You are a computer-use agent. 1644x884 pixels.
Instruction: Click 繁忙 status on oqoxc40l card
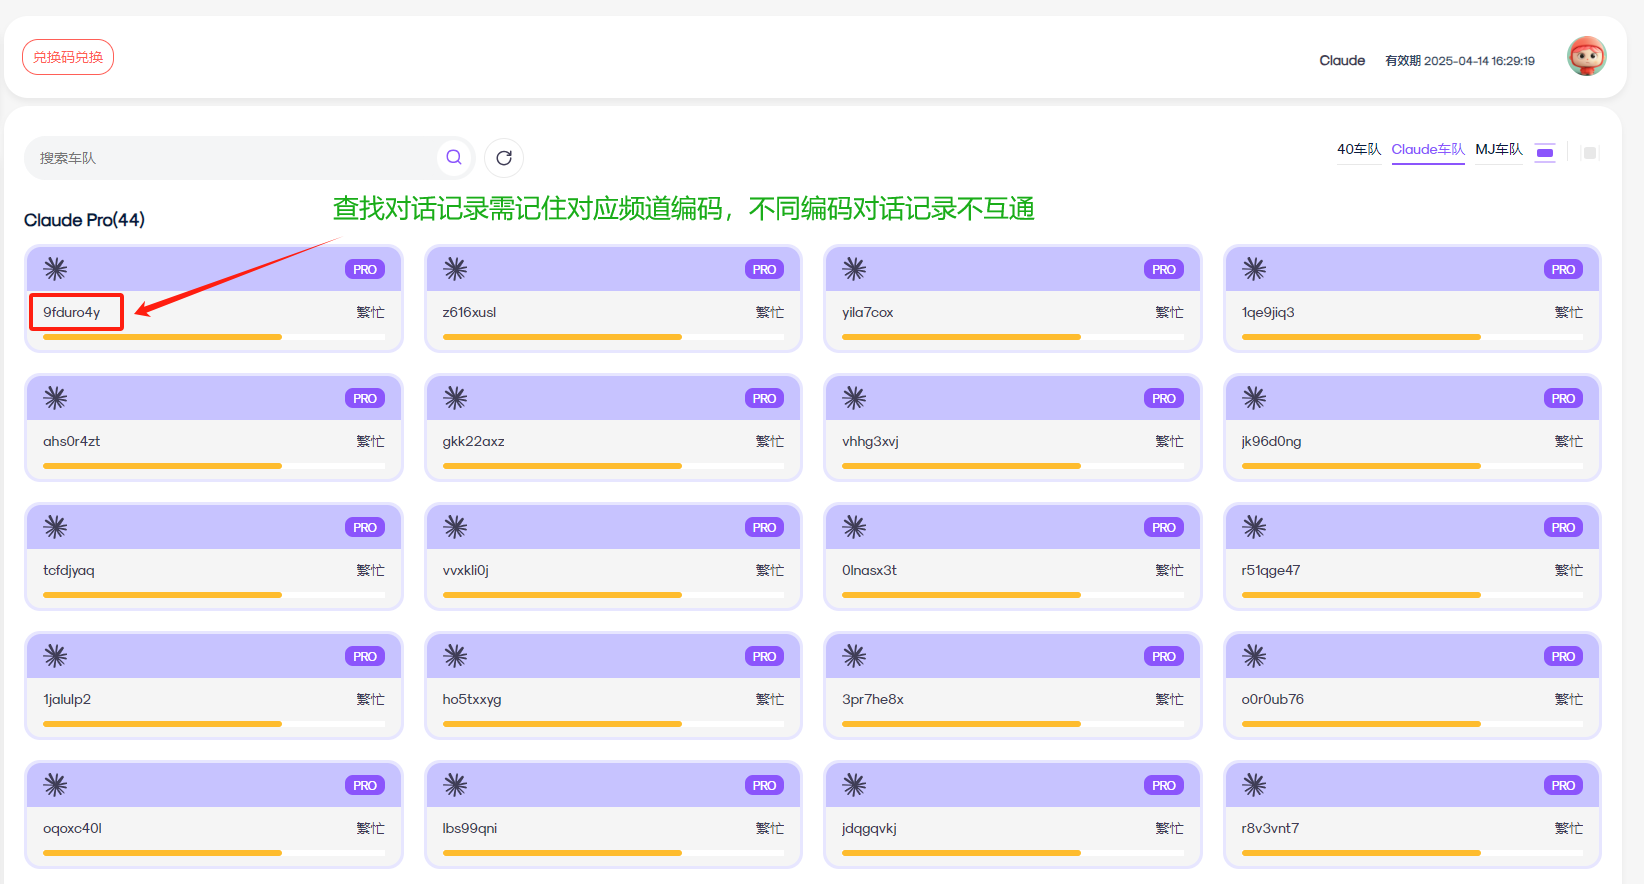370,828
